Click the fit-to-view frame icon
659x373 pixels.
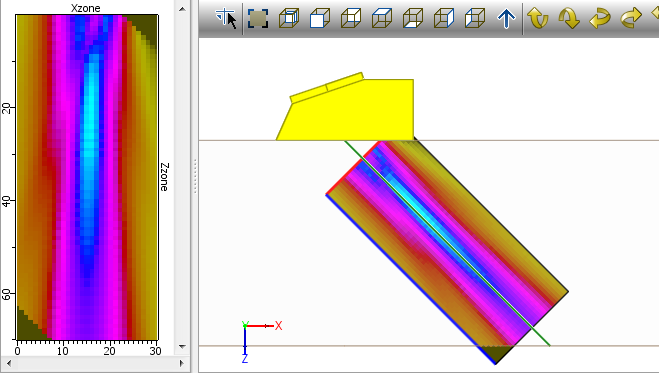click(x=258, y=18)
